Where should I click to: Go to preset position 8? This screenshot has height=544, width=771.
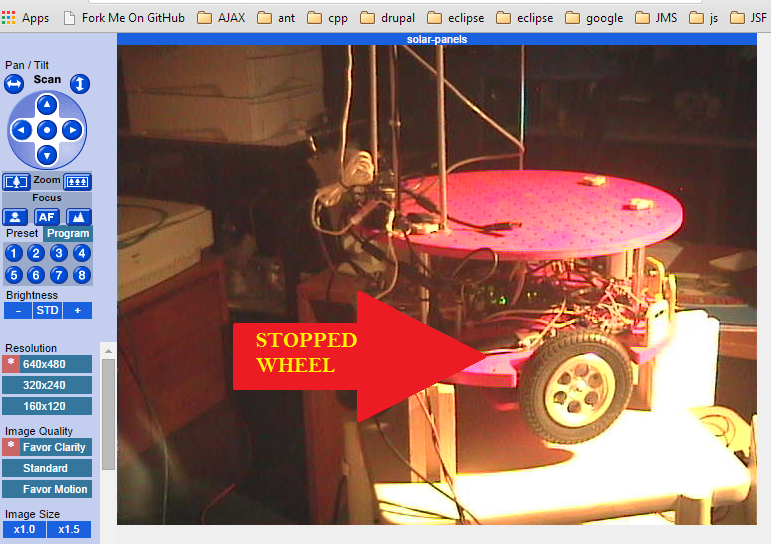82,275
